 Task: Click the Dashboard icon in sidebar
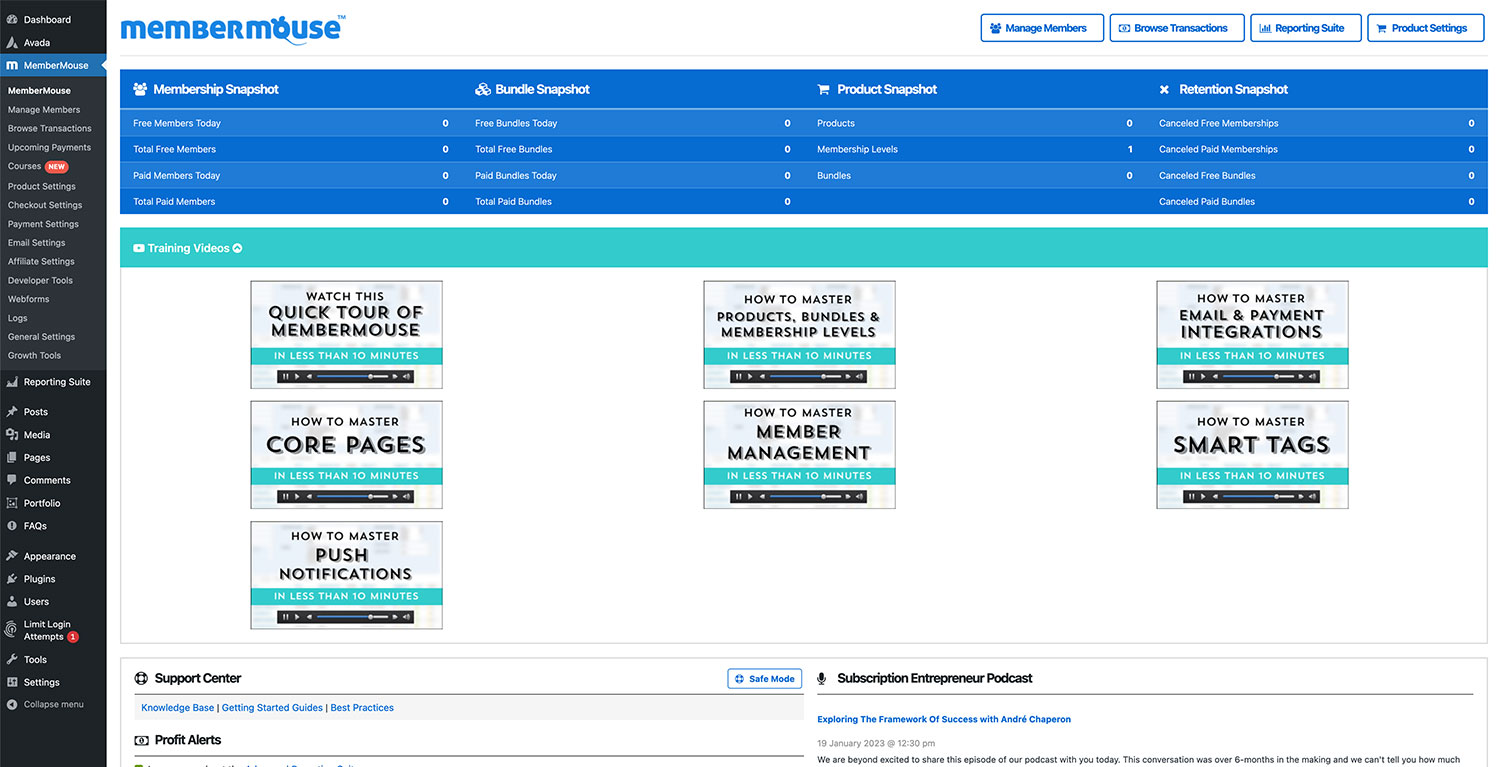[12, 20]
